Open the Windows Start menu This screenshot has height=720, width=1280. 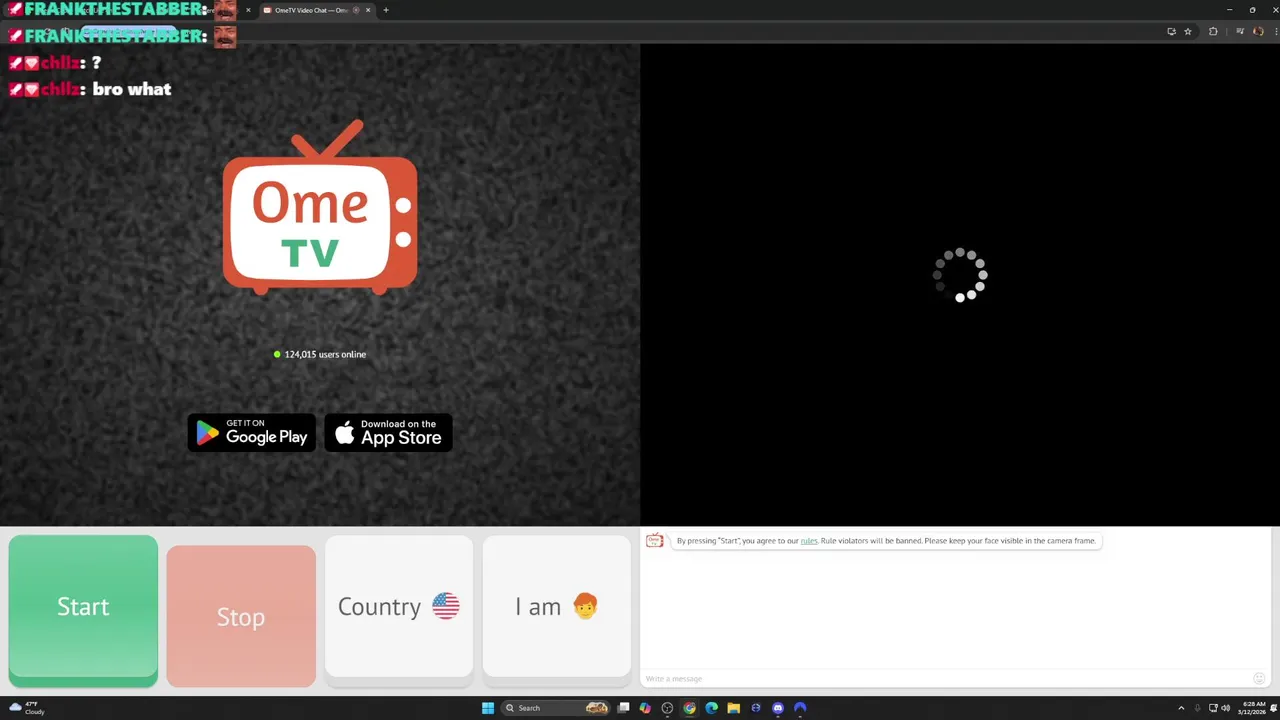pyautogui.click(x=488, y=708)
